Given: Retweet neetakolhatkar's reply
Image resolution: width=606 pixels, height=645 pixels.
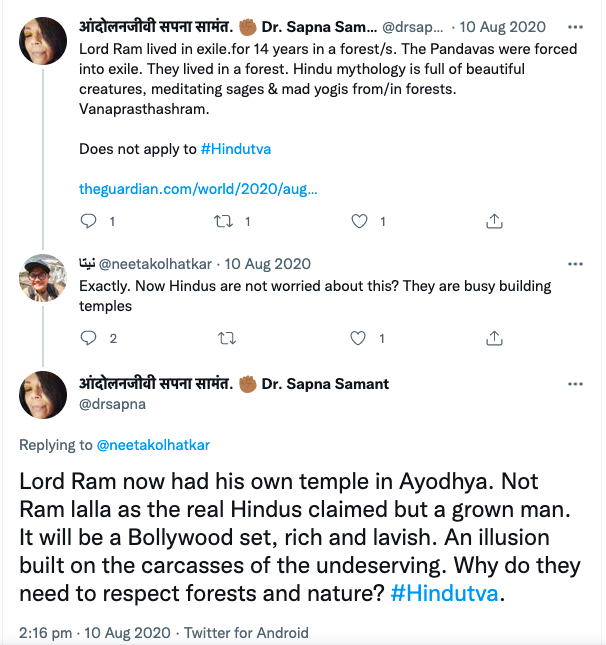Looking at the screenshot, I should click(x=226, y=339).
